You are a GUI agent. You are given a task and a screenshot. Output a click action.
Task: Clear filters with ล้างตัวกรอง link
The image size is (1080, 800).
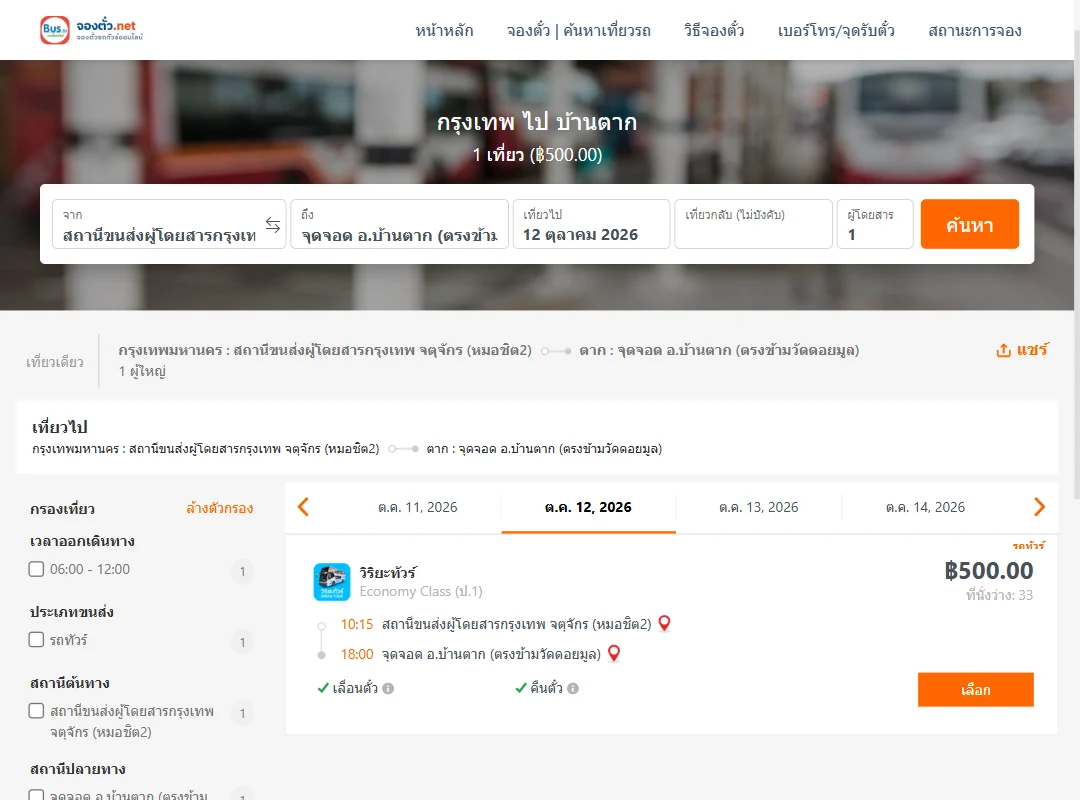(x=220, y=509)
